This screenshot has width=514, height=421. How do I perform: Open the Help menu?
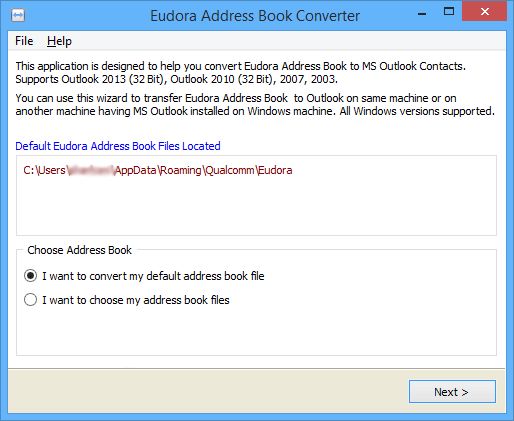pos(59,41)
